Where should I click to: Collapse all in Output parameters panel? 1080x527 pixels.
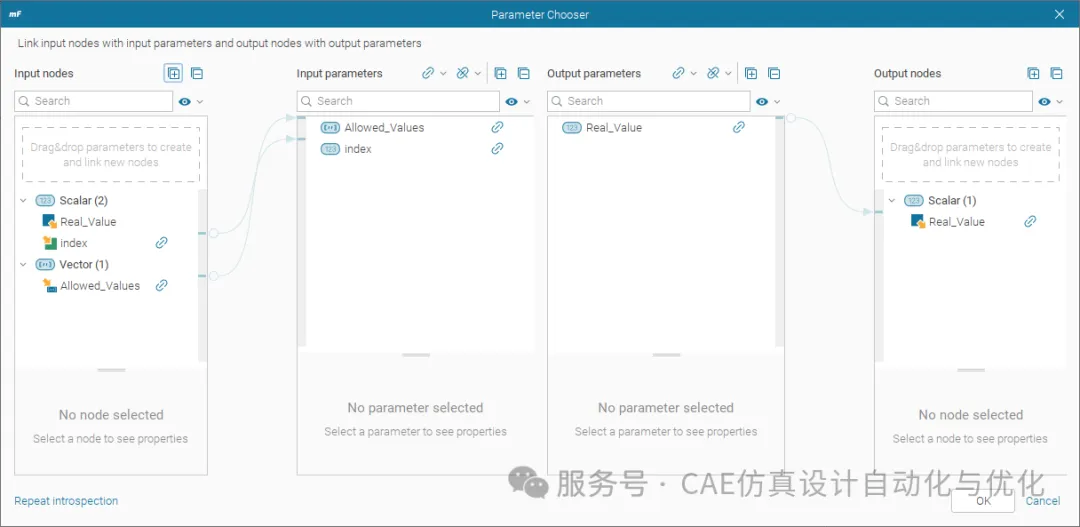pyautogui.click(x=774, y=73)
